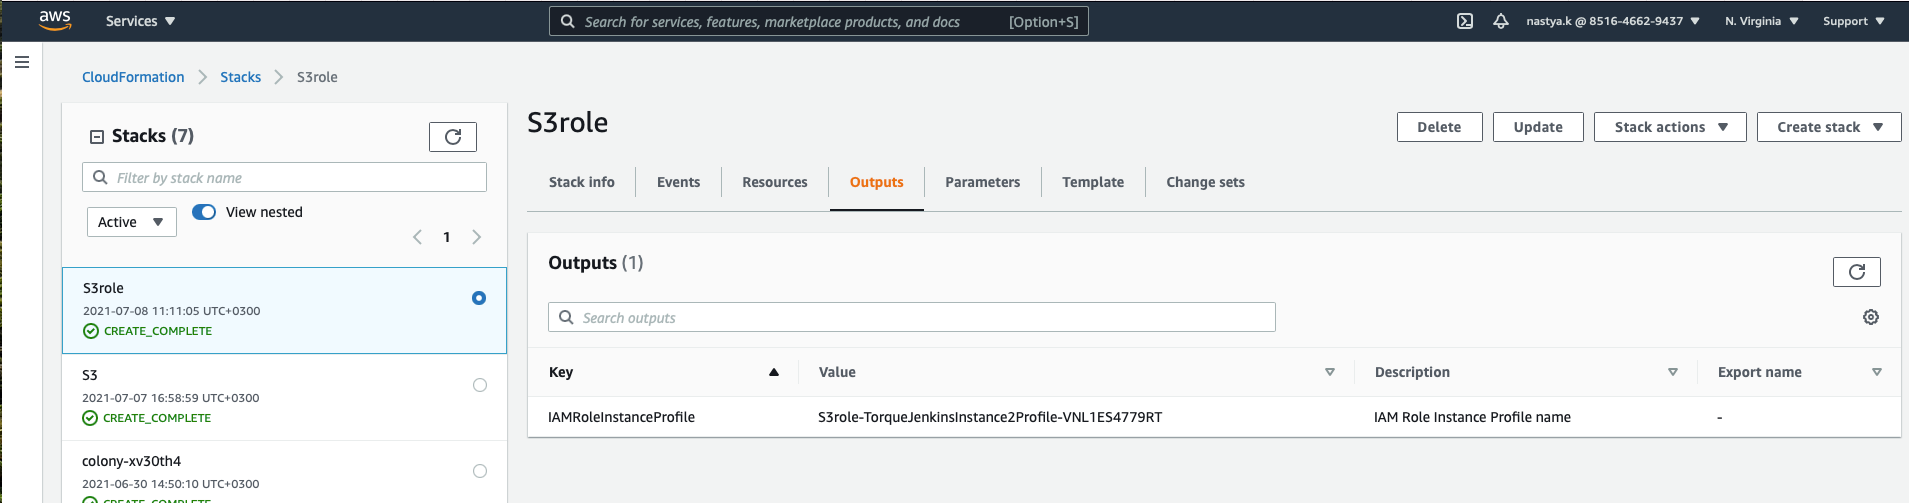Toggle the View nested switch
The height and width of the screenshot is (503, 1909).
pyautogui.click(x=204, y=212)
